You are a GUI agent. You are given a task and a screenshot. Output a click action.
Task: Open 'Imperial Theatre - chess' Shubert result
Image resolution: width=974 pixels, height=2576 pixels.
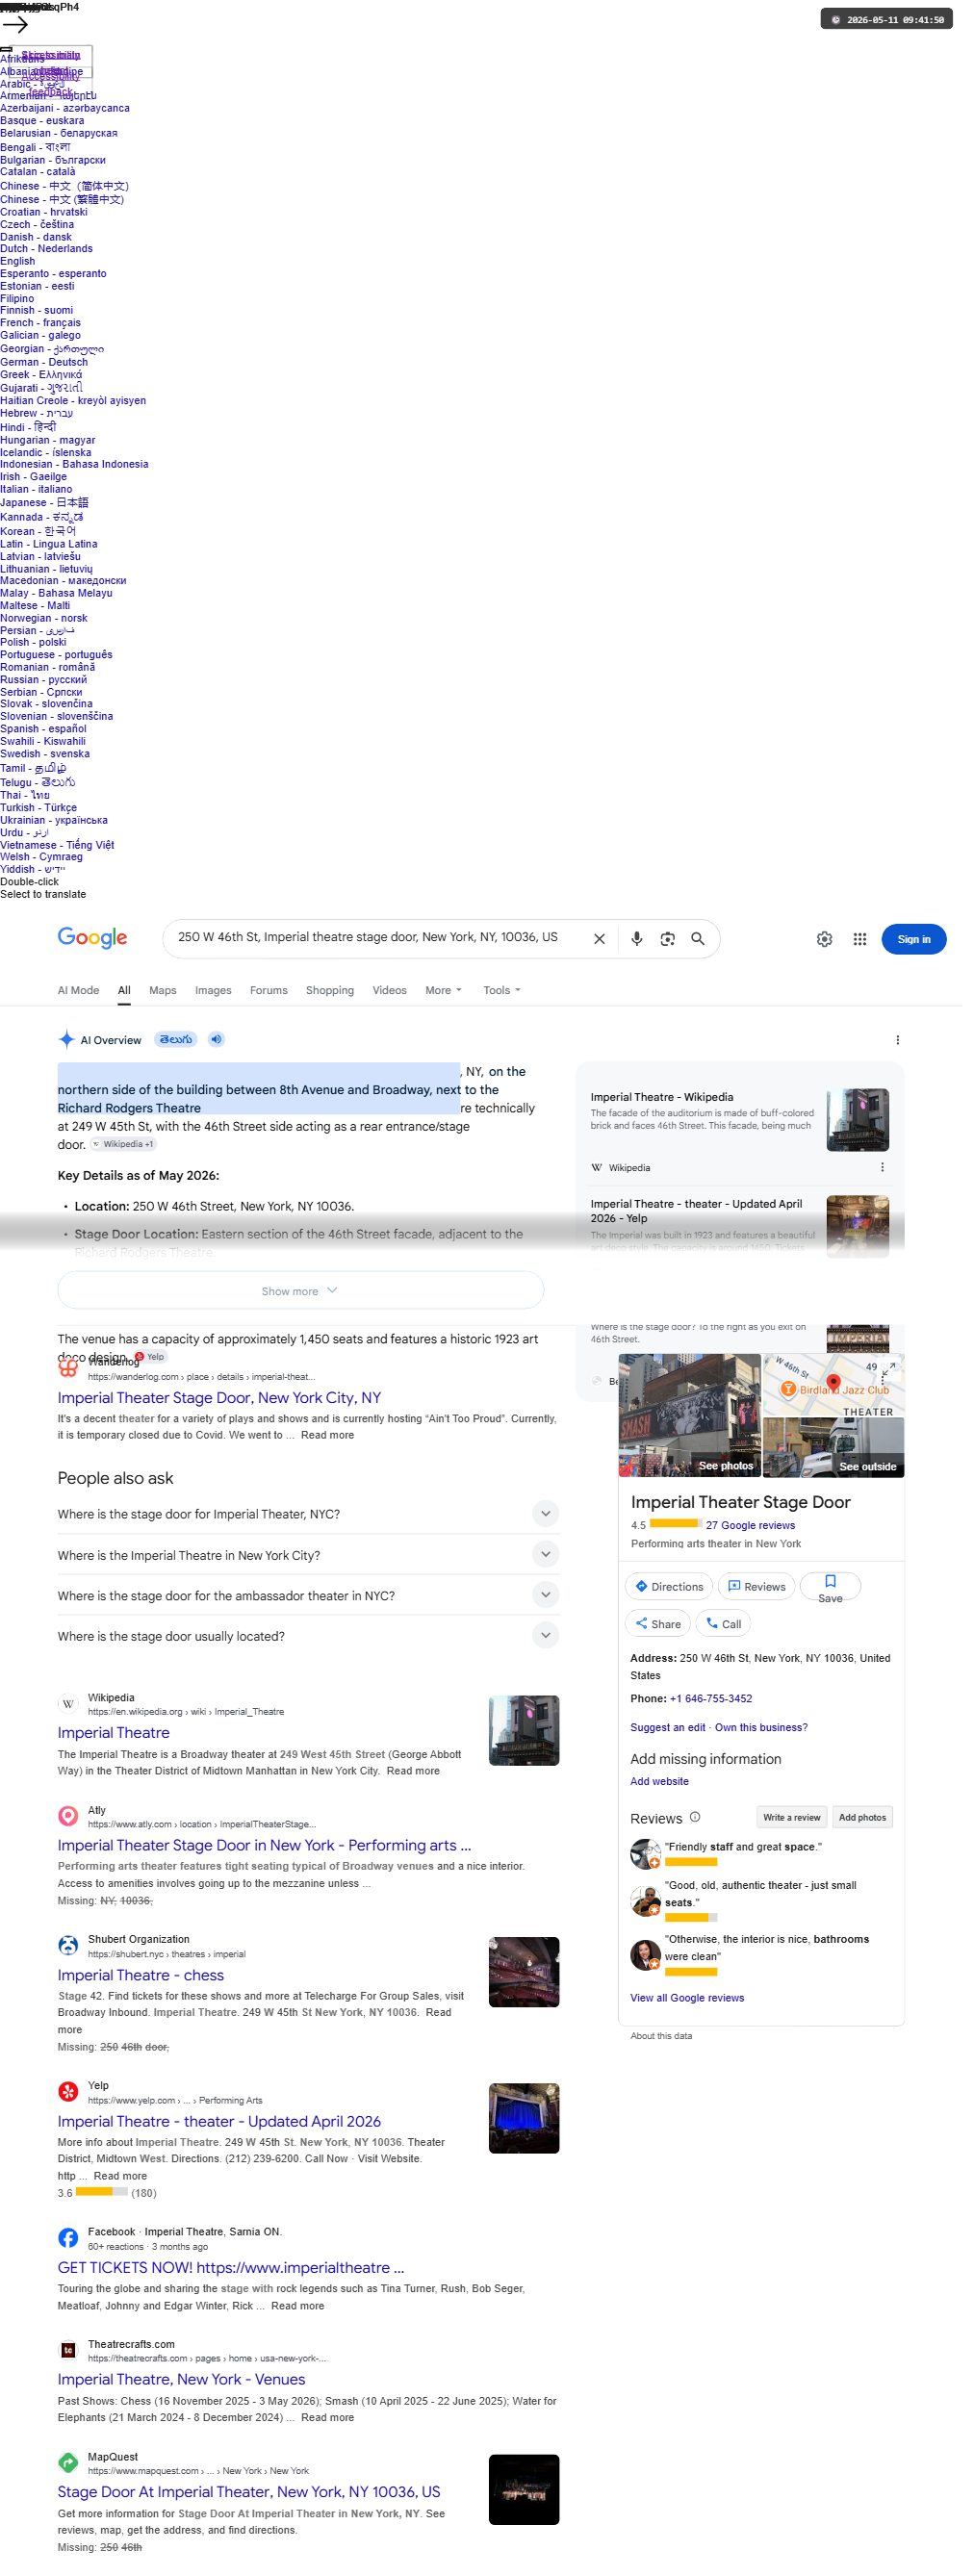click(142, 1997)
